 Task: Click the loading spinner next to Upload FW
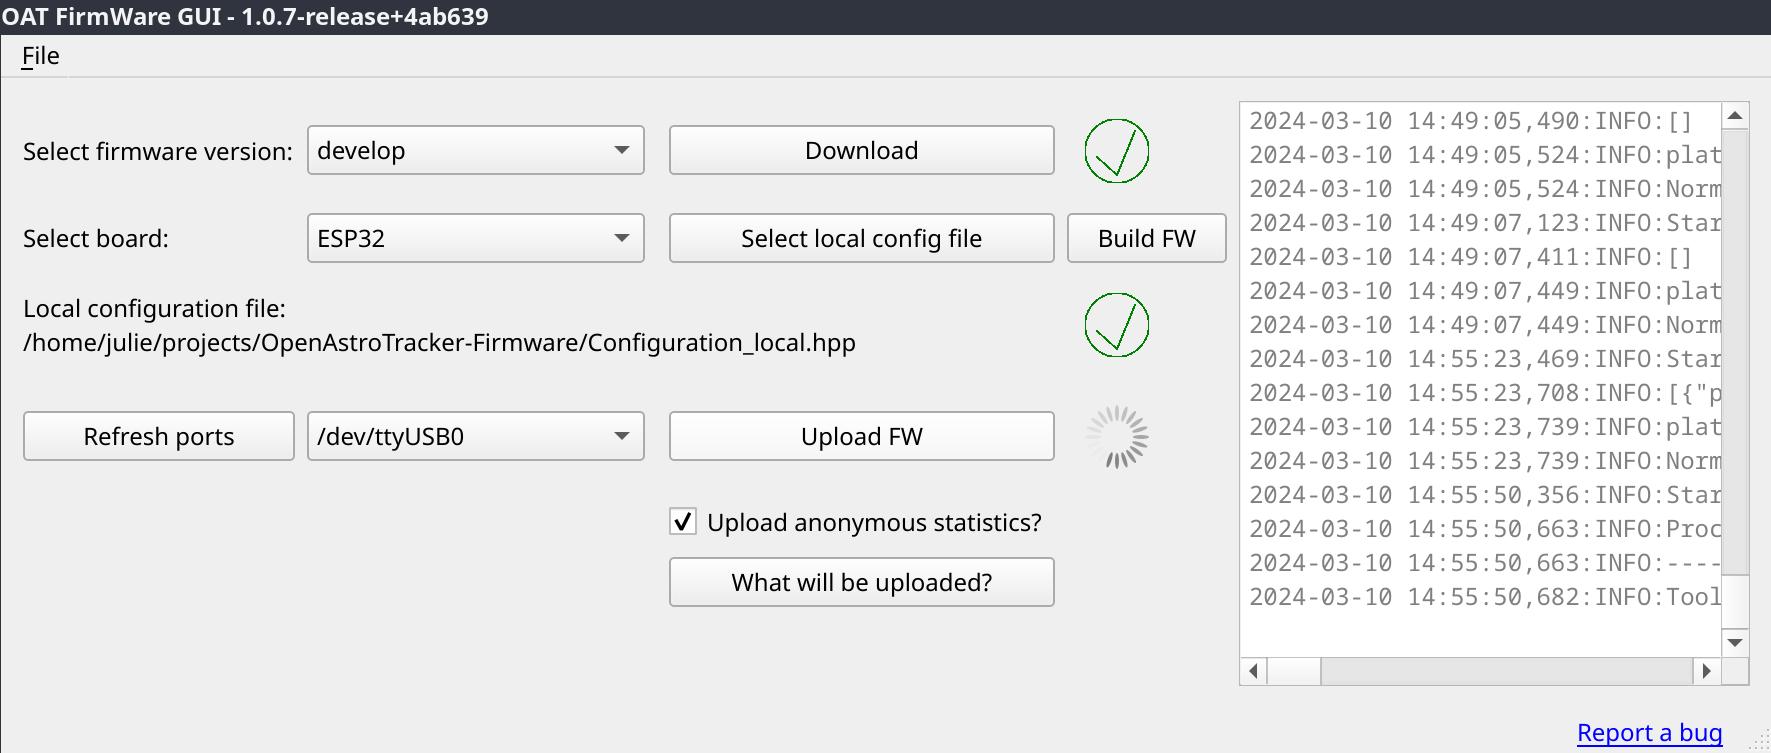(1116, 437)
